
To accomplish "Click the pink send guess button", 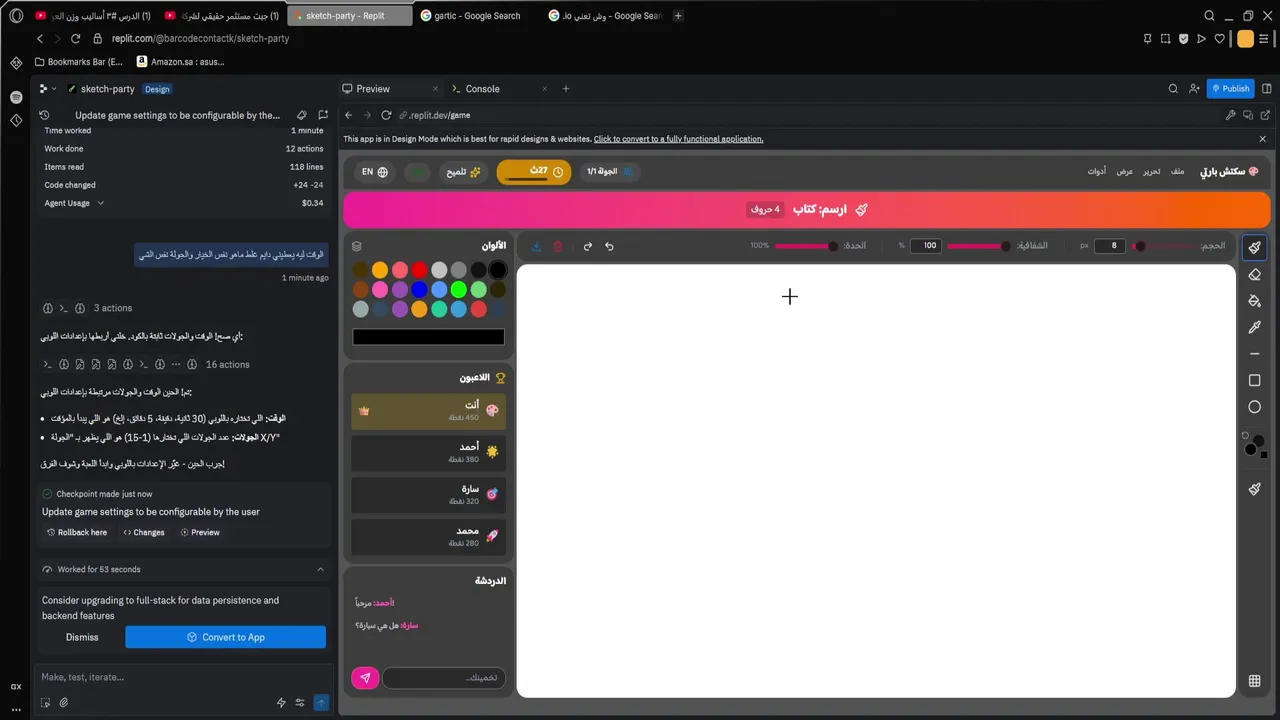I will click(x=365, y=678).
